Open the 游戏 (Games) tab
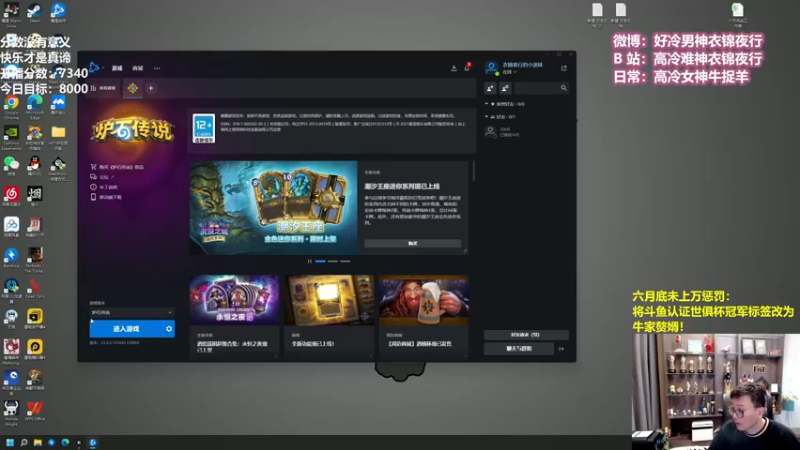This screenshot has width=800, height=450. pyautogui.click(x=117, y=68)
